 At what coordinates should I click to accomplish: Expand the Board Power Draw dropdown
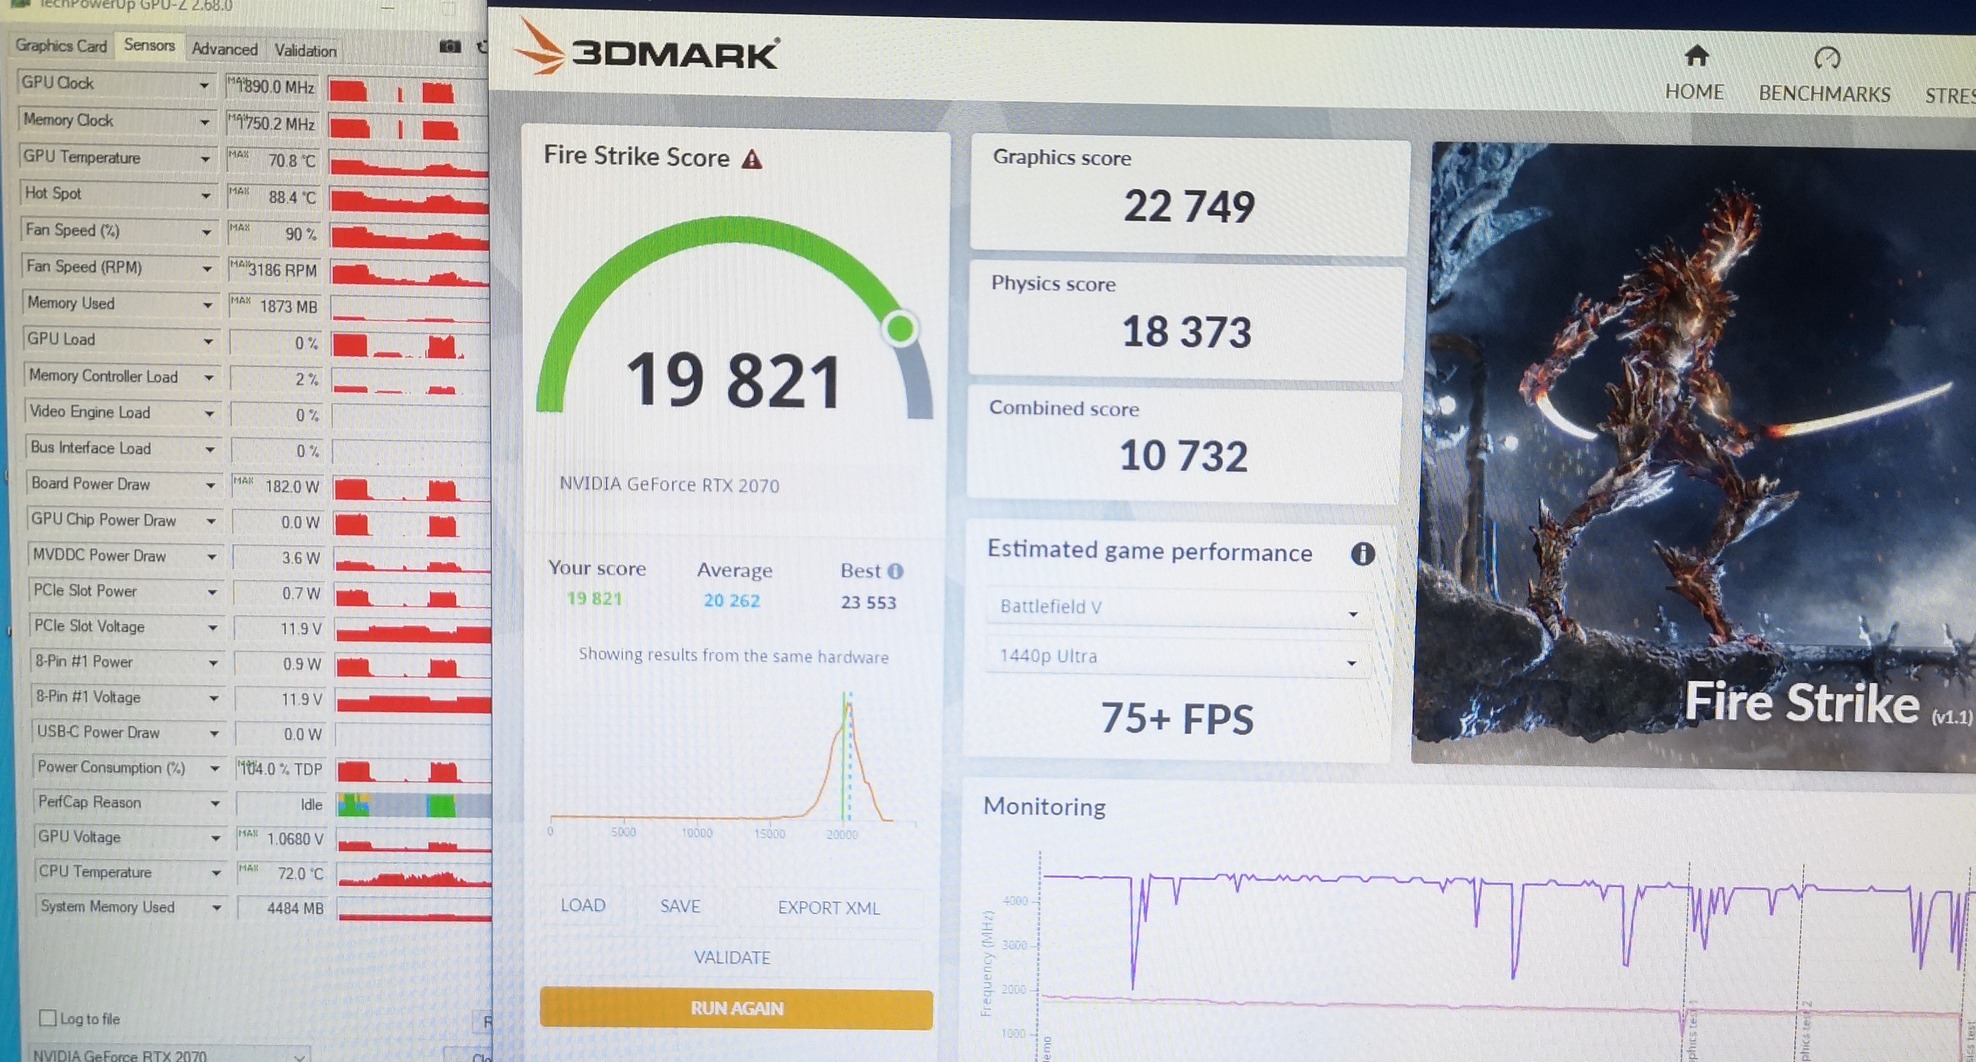point(210,486)
